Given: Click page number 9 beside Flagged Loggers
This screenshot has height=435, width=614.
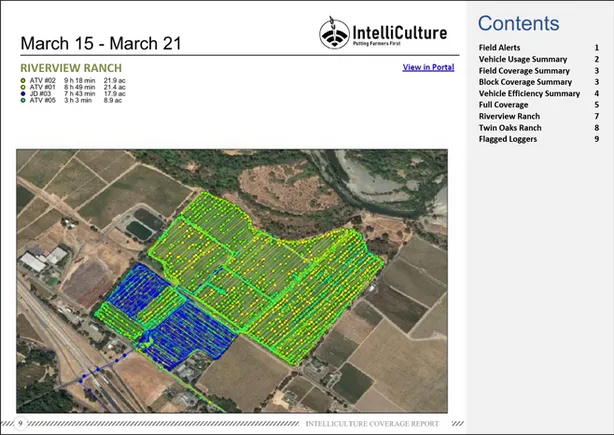Looking at the screenshot, I should click(x=597, y=139).
